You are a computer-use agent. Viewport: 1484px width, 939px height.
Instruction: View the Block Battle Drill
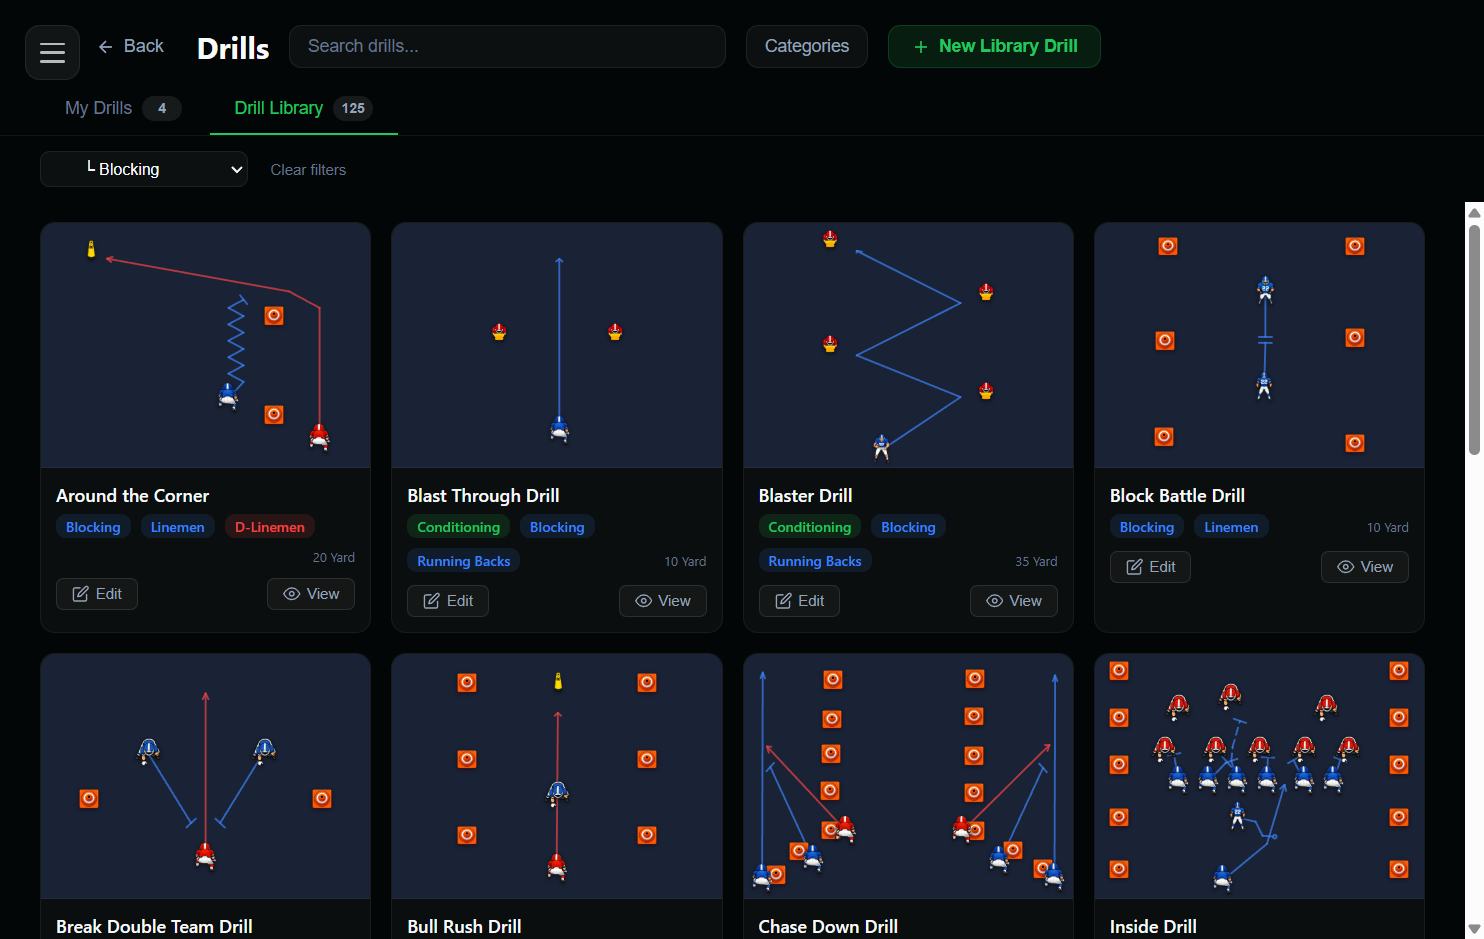(1365, 567)
